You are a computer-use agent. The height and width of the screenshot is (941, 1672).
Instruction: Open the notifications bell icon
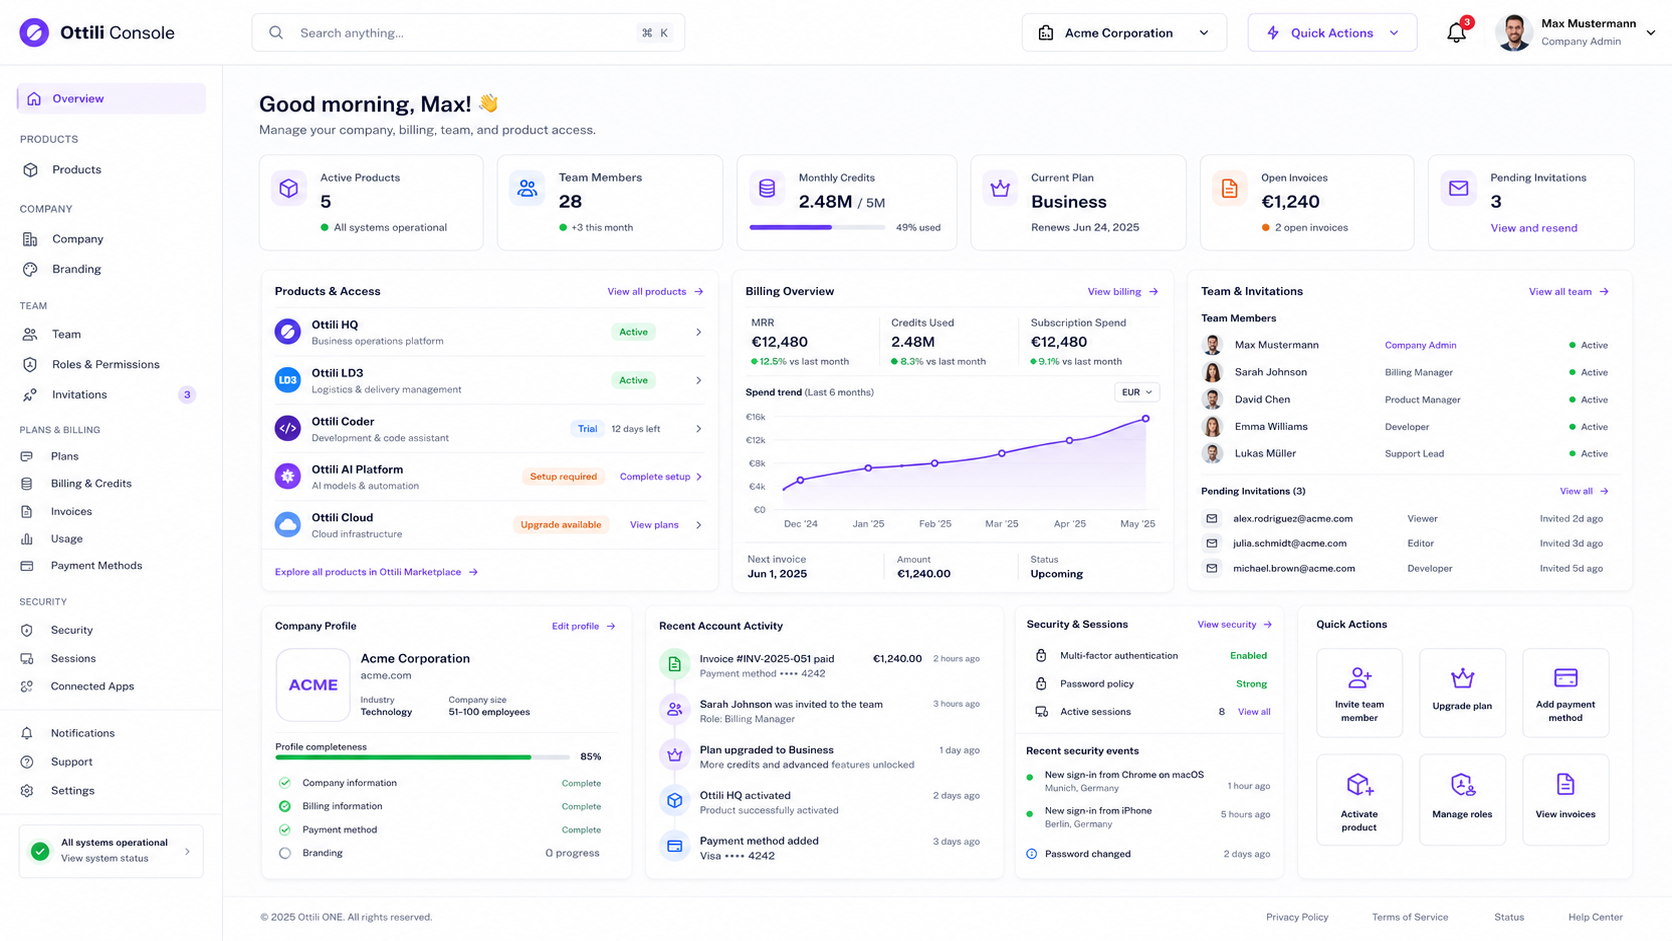(1456, 32)
